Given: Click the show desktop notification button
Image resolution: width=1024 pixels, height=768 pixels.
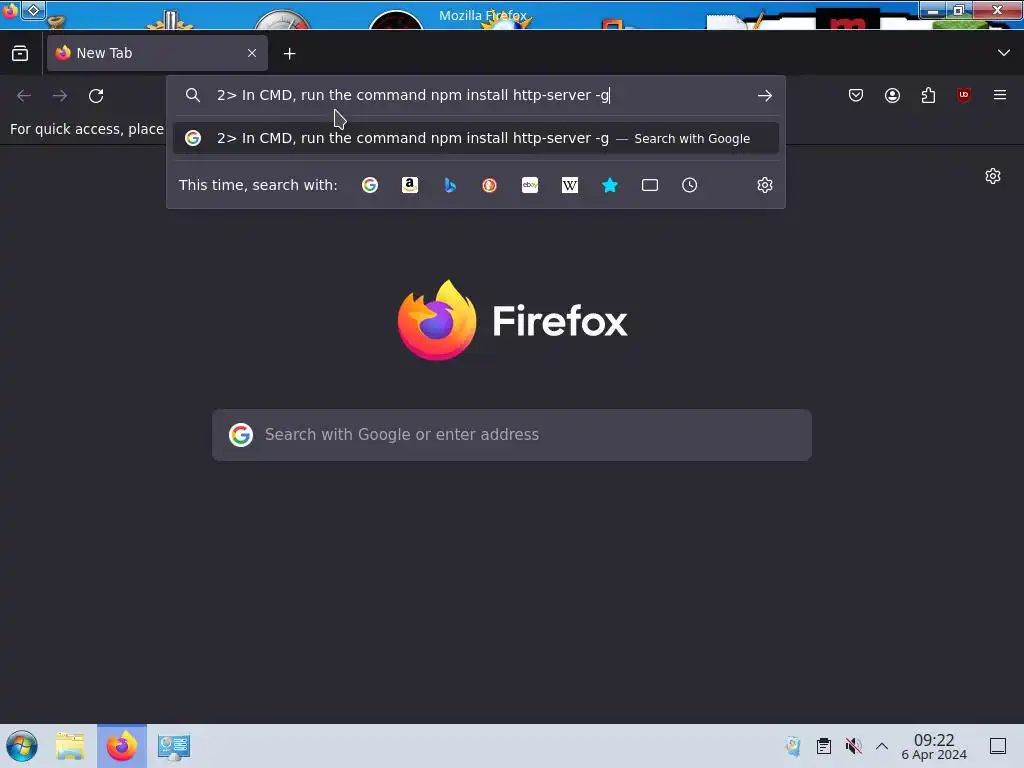Looking at the screenshot, I should point(998,746).
